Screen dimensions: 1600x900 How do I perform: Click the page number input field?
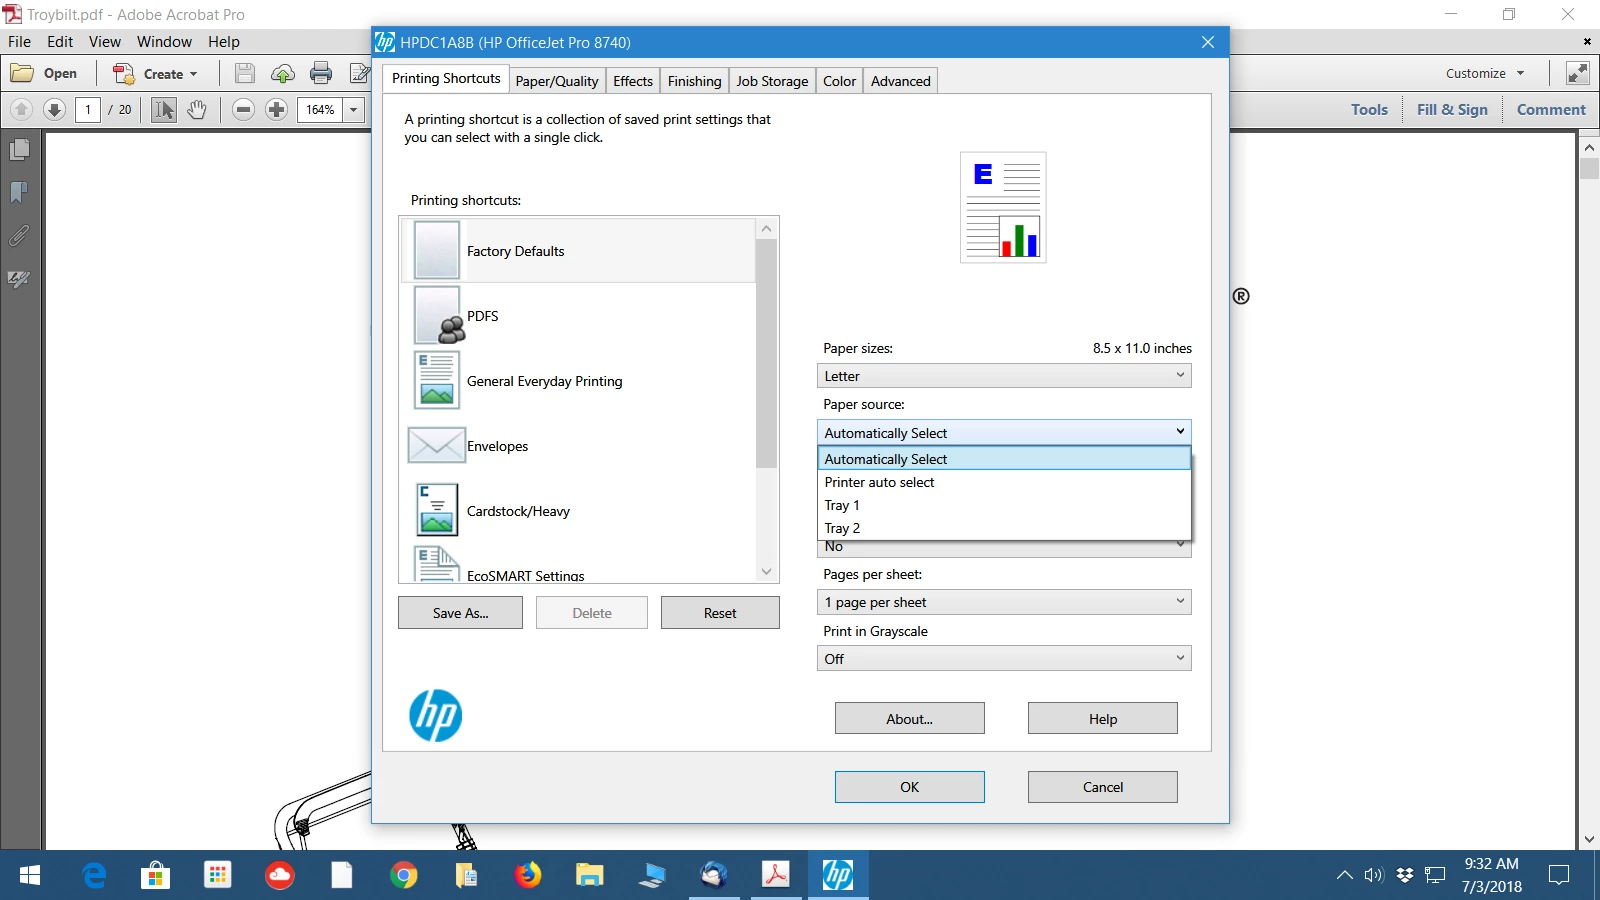[88, 110]
